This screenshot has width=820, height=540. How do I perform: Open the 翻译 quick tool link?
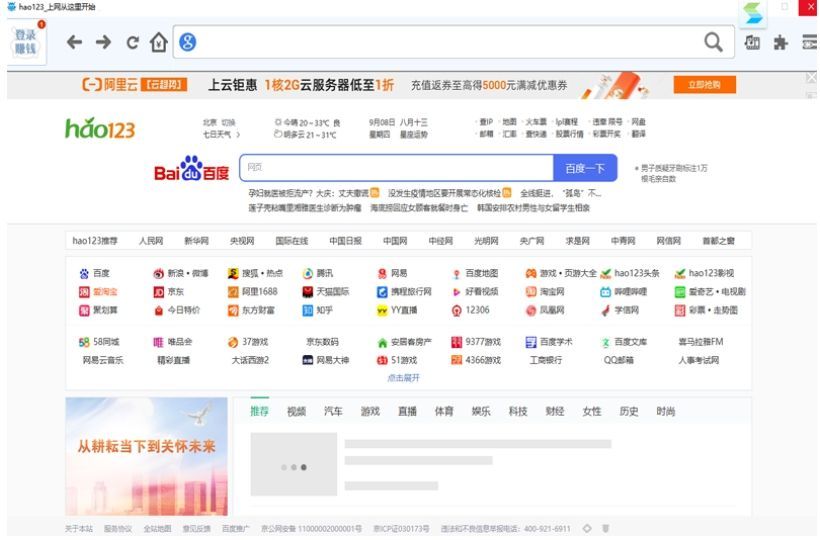point(638,134)
